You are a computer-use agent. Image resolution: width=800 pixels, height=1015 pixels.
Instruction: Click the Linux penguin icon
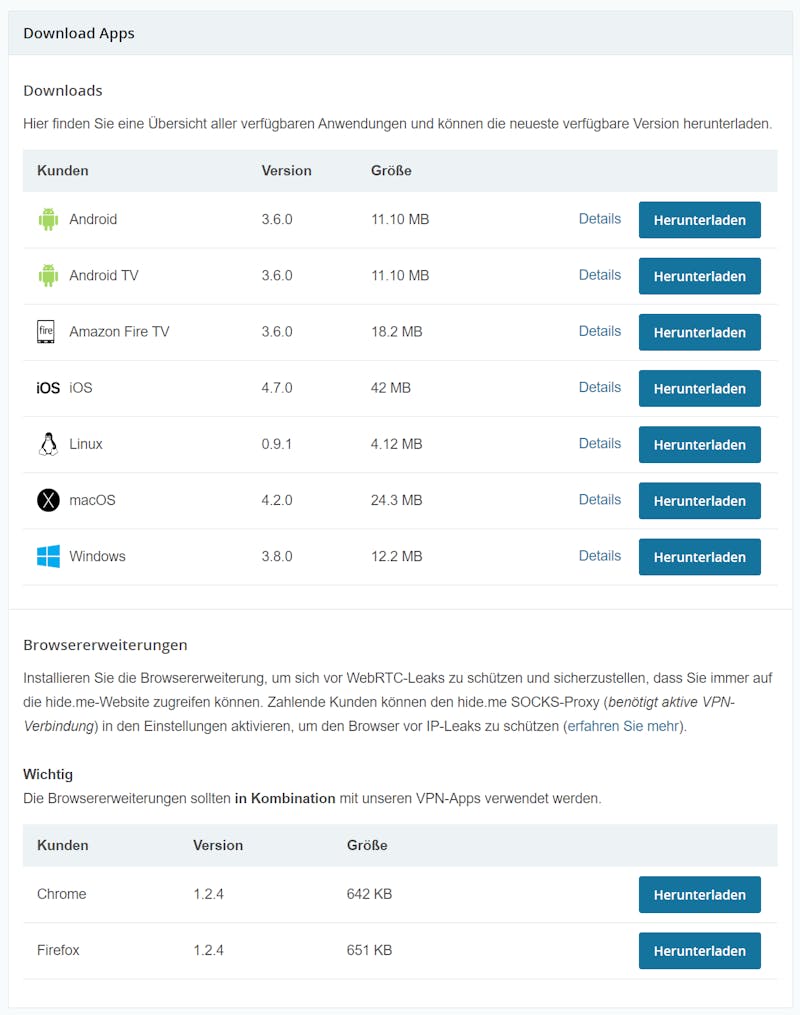click(x=48, y=444)
